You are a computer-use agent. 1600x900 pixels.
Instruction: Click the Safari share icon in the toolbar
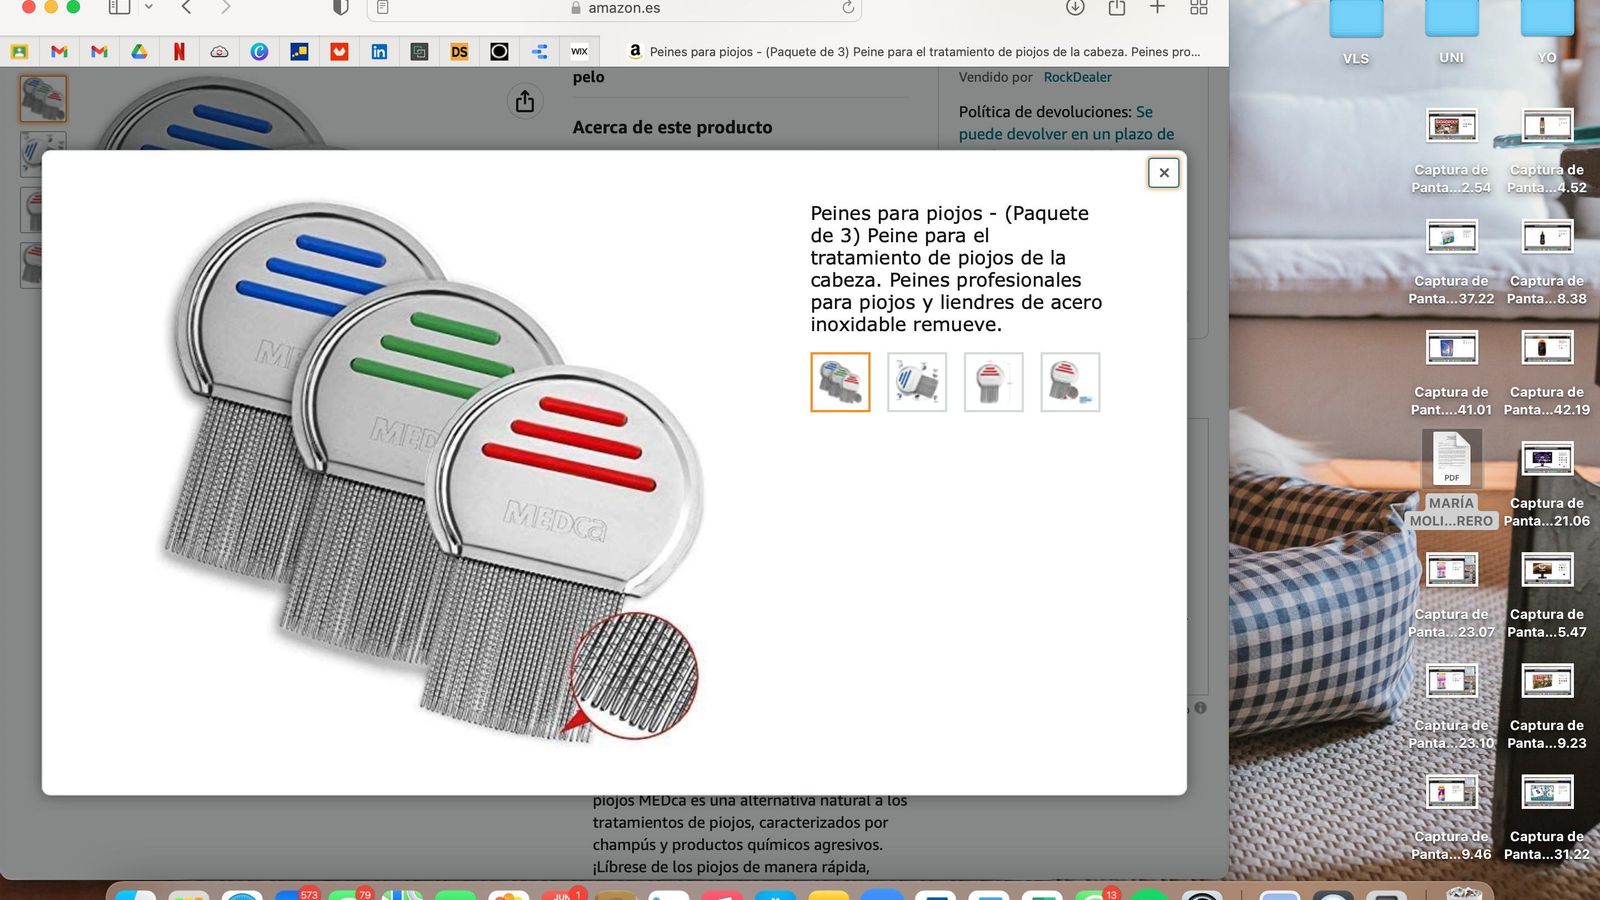(x=1117, y=8)
